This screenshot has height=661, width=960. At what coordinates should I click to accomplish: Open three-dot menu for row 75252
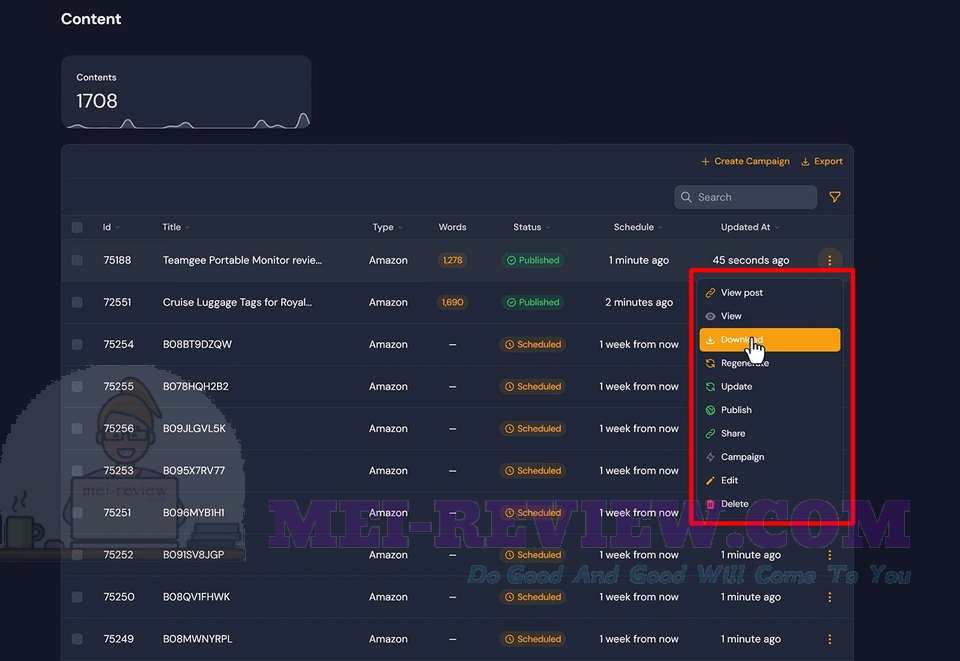(830, 555)
